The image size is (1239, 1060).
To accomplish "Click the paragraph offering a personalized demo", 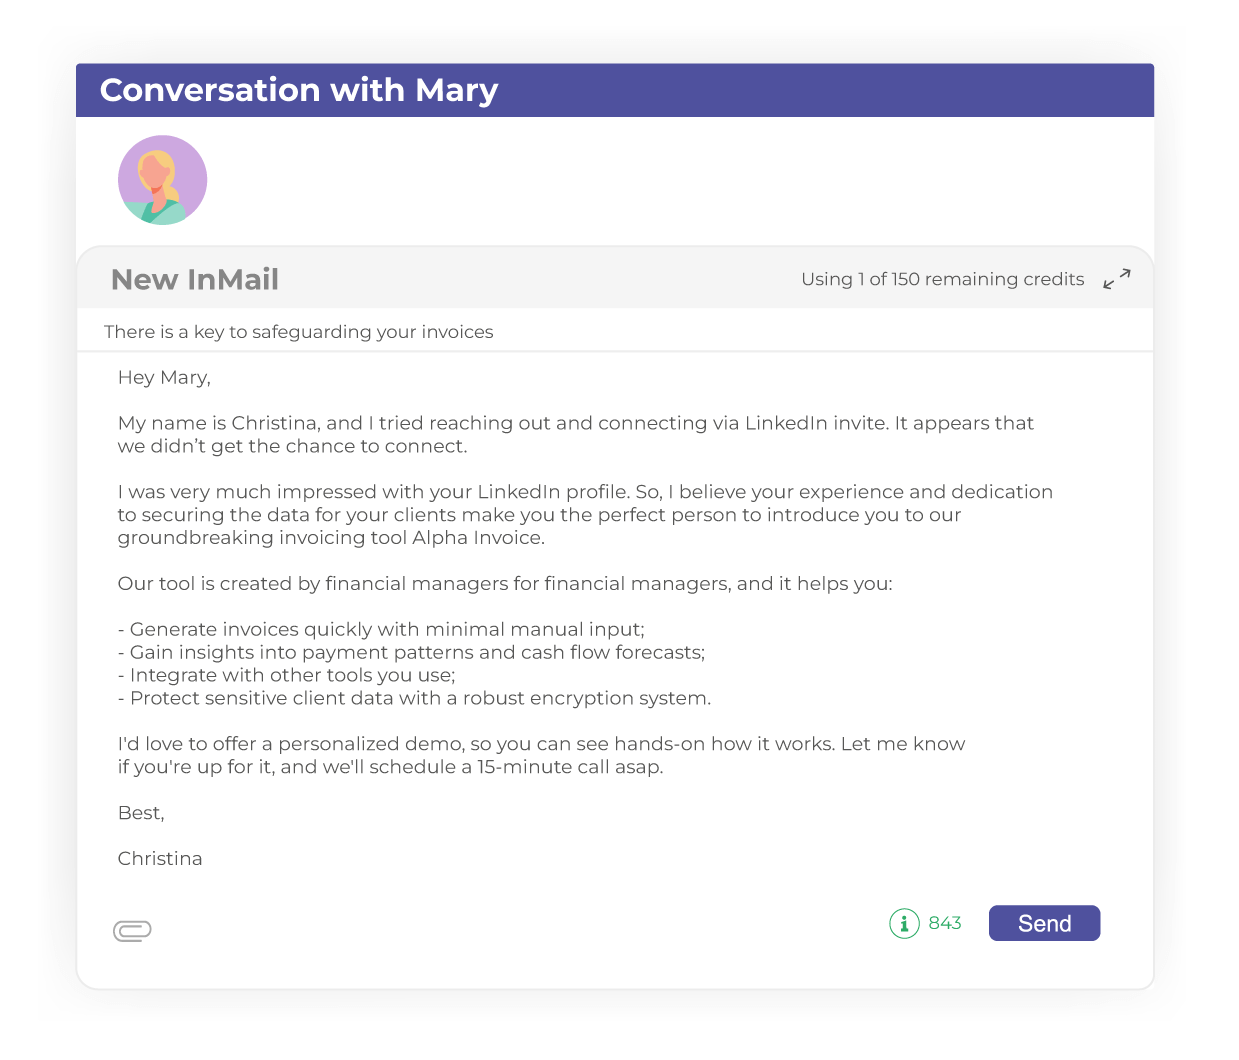I will [540, 754].
